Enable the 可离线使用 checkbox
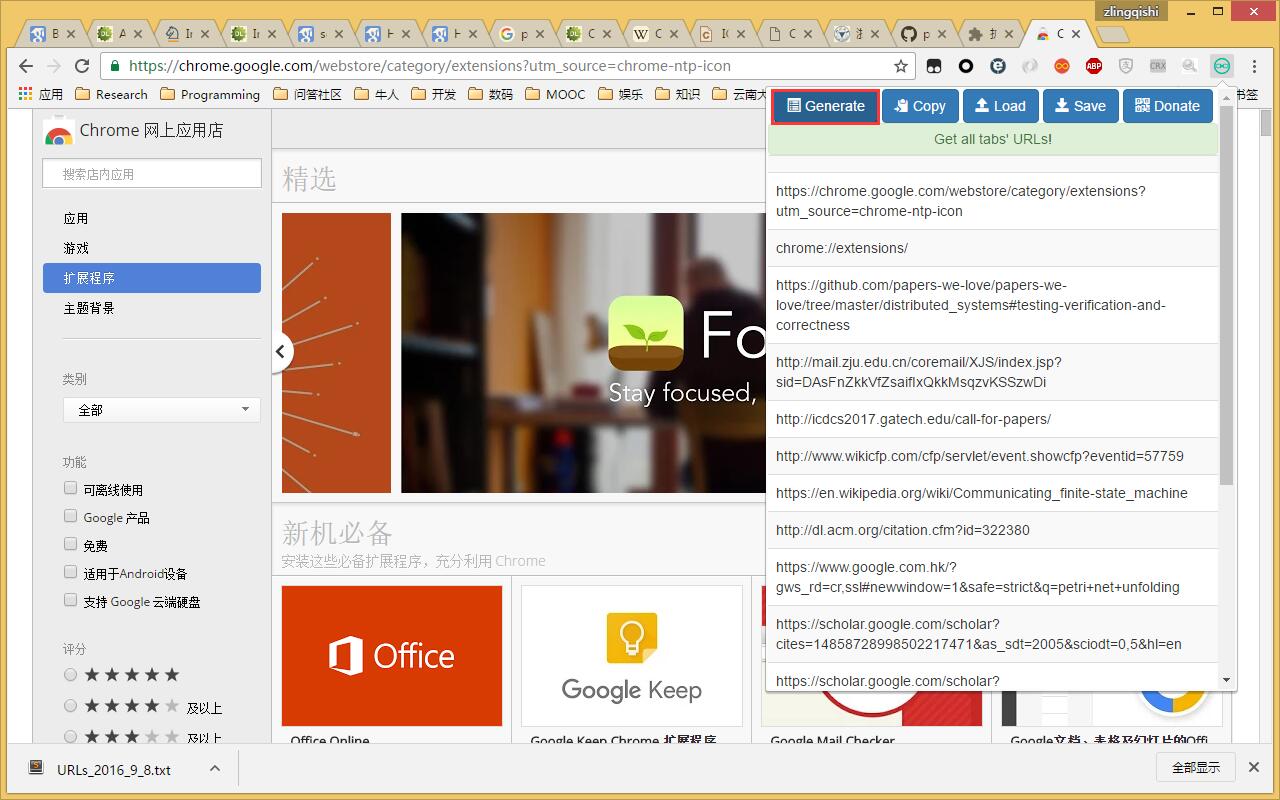1280x800 pixels. 70,488
